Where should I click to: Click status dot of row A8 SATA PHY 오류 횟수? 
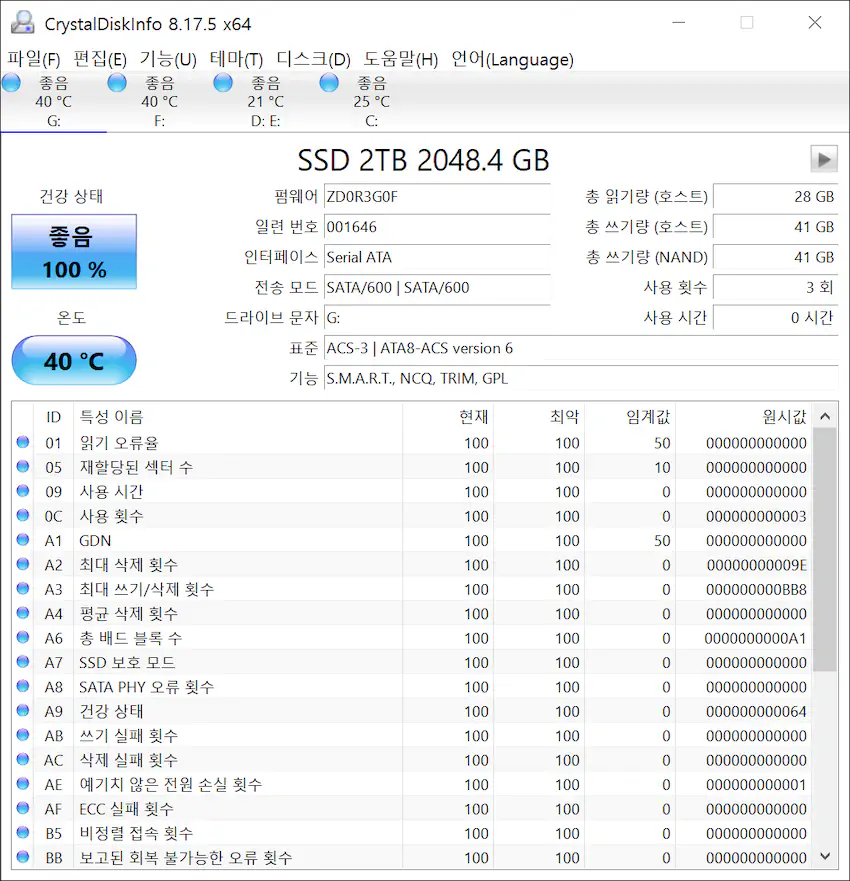pyautogui.click(x=23, y=686)
